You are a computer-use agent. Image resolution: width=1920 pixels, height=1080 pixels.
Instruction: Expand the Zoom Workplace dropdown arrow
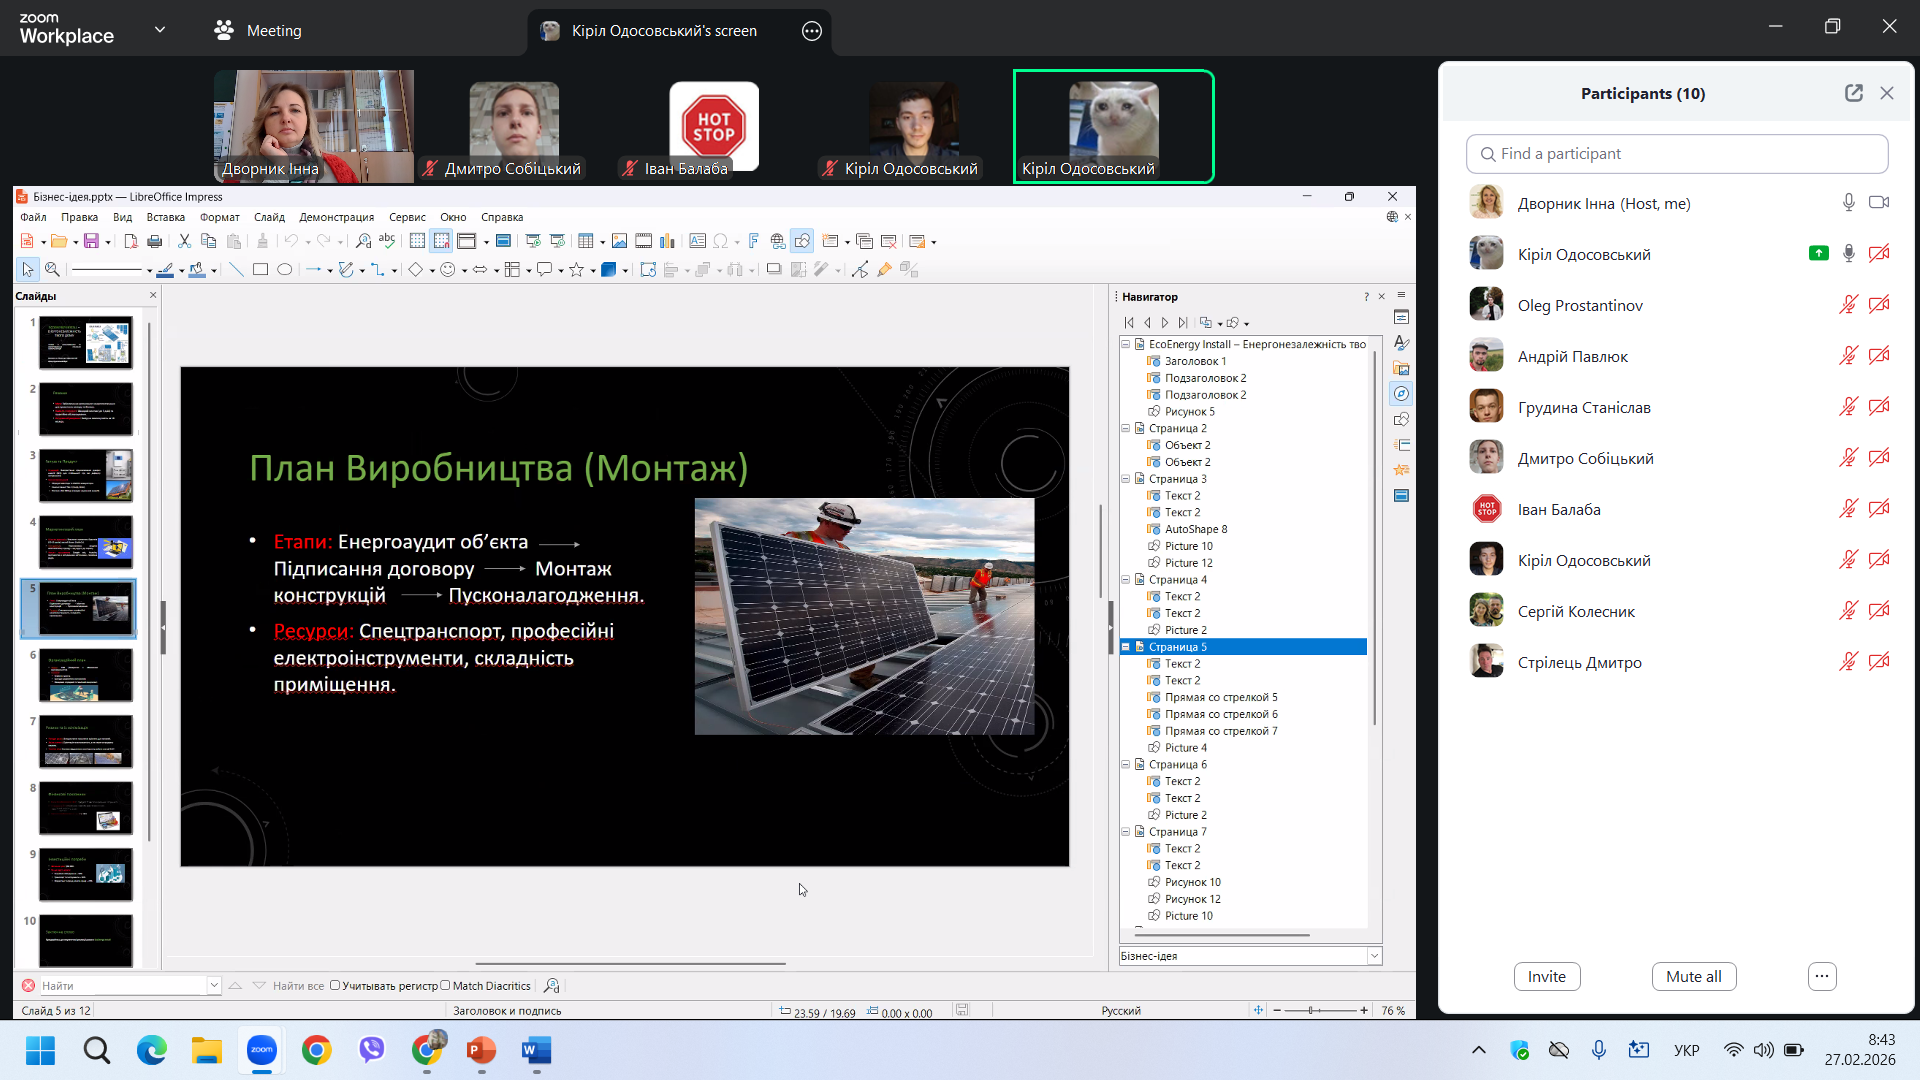click(x=160, y=30)
